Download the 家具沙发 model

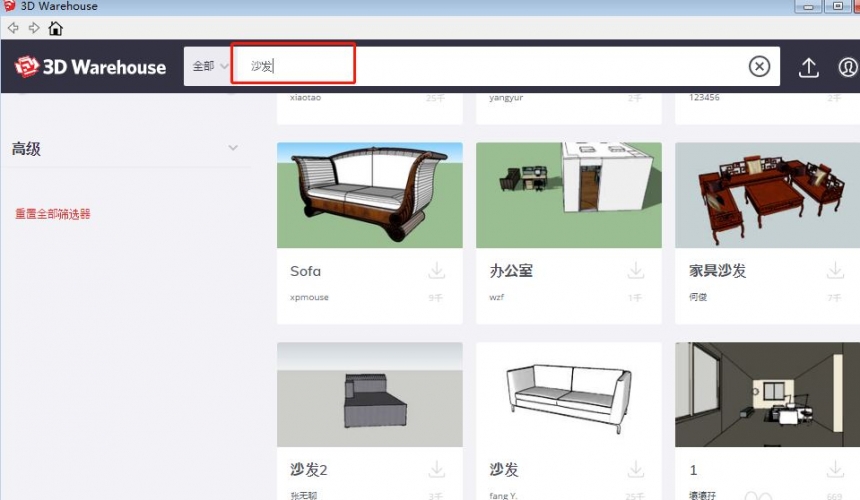pyautogui.click(x=835, y=270)
